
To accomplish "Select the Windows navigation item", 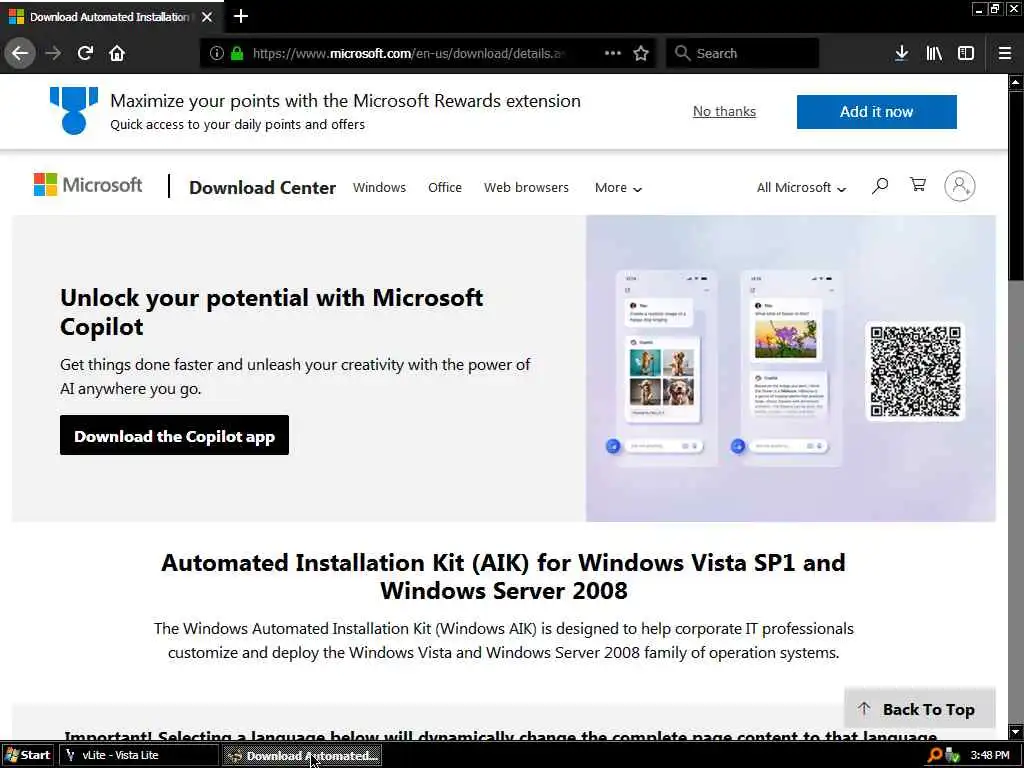I will pyautogui.click(x=379, y=187).
